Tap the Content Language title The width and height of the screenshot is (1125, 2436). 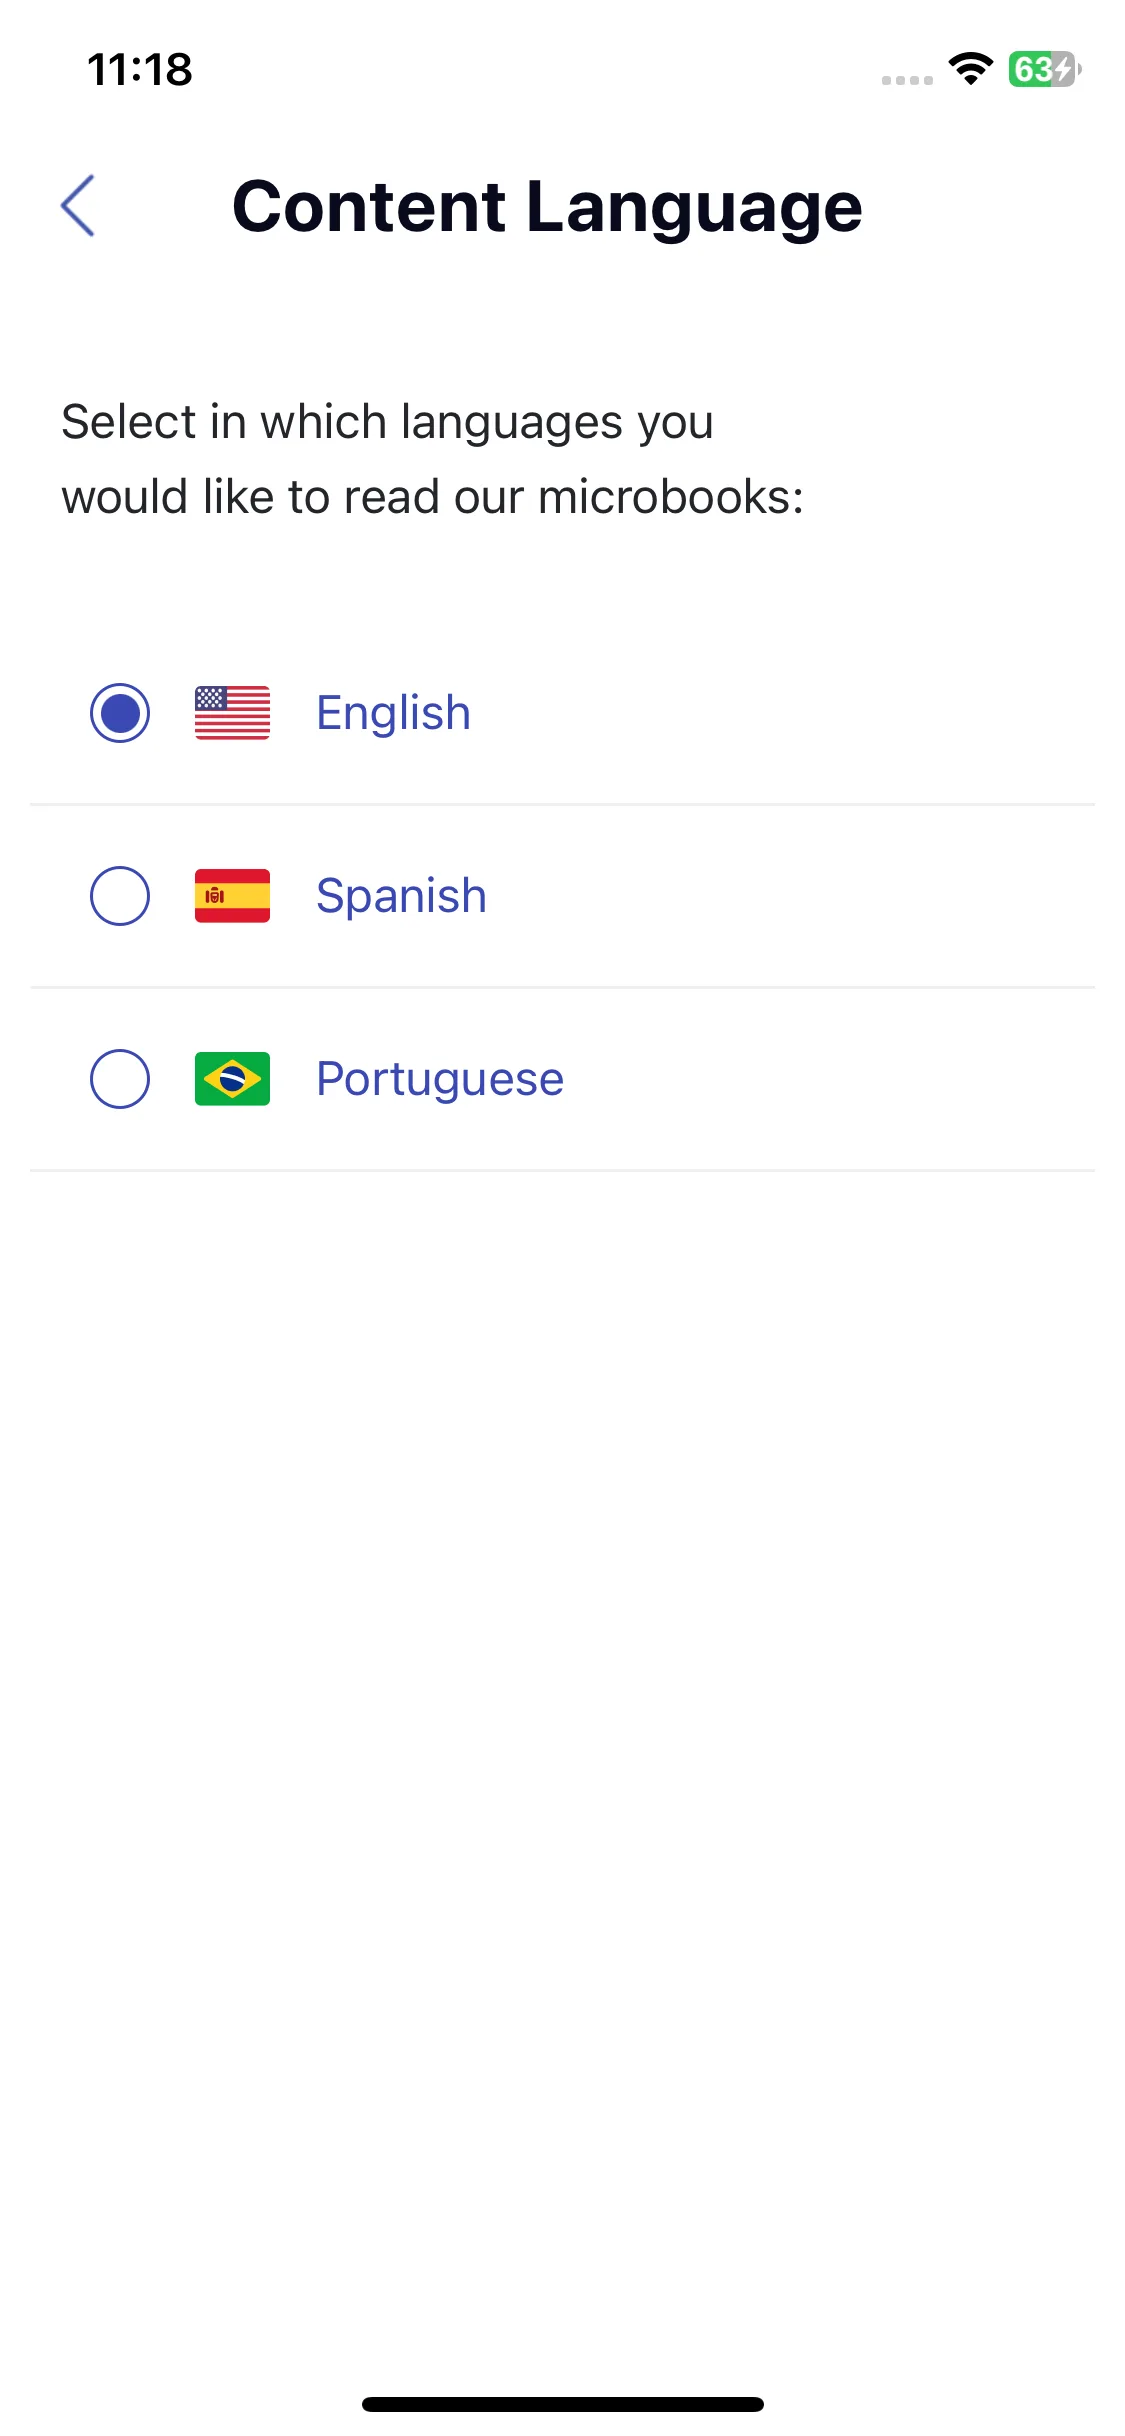(547, 207)
